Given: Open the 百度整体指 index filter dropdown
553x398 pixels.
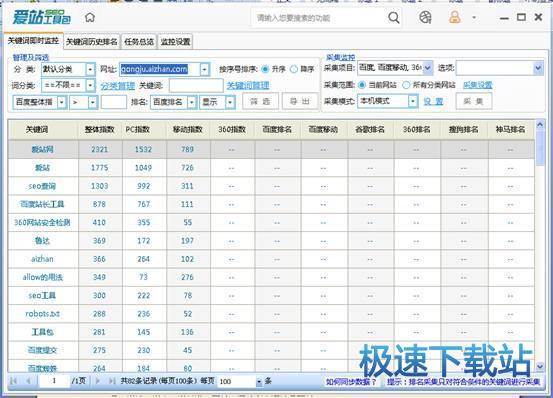Looking at the screenshot, I should (x=62, y=102).
